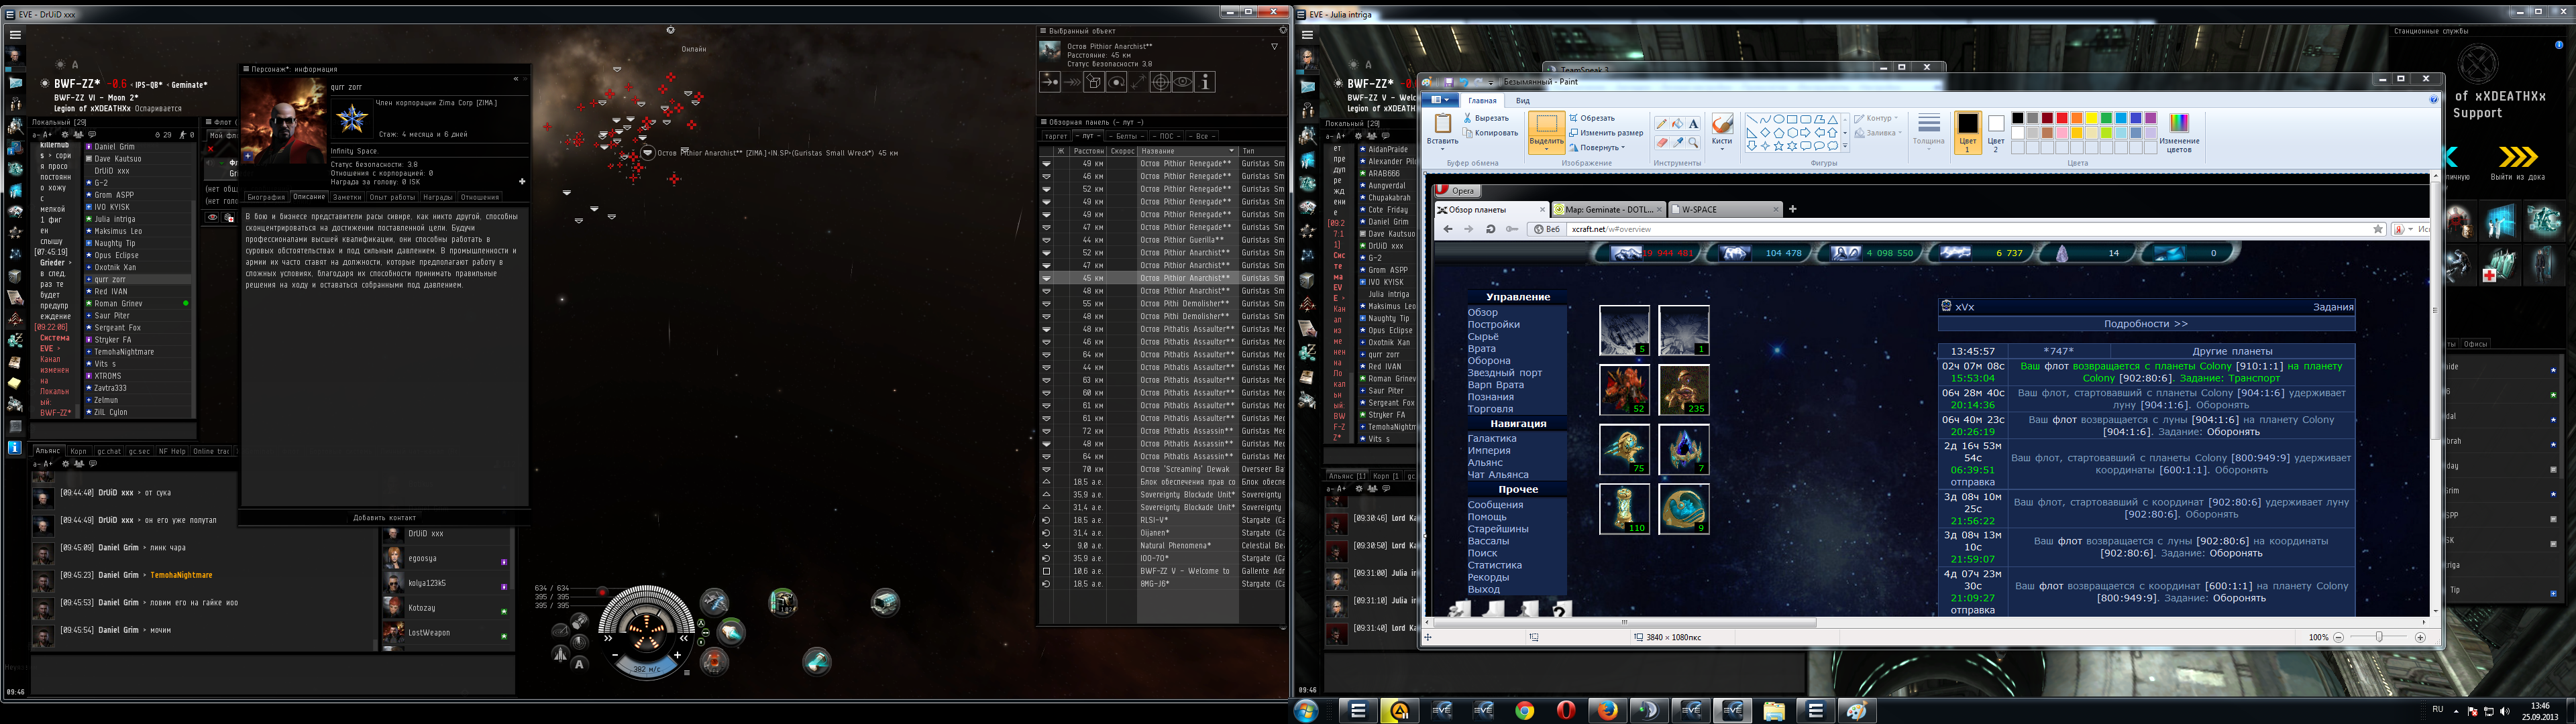Select the oval shape in Paint shapes gallery

click(1778, 119)
